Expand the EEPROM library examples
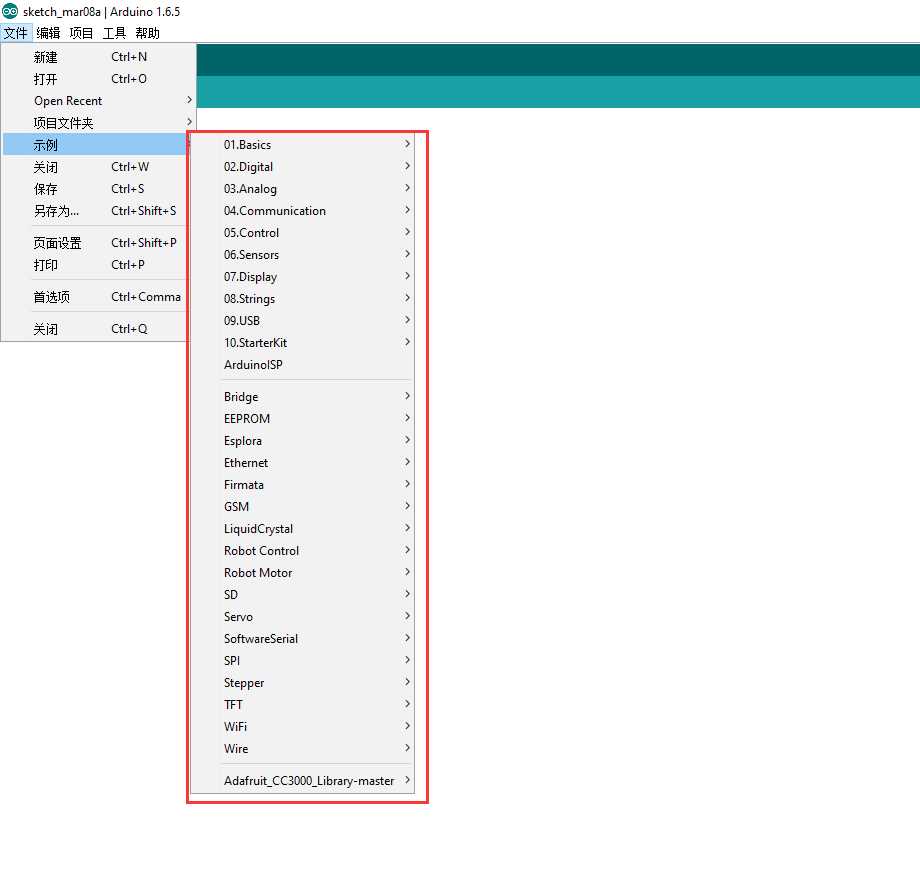The width and height of the screenshot is (920, 882). tap(303, 419)
